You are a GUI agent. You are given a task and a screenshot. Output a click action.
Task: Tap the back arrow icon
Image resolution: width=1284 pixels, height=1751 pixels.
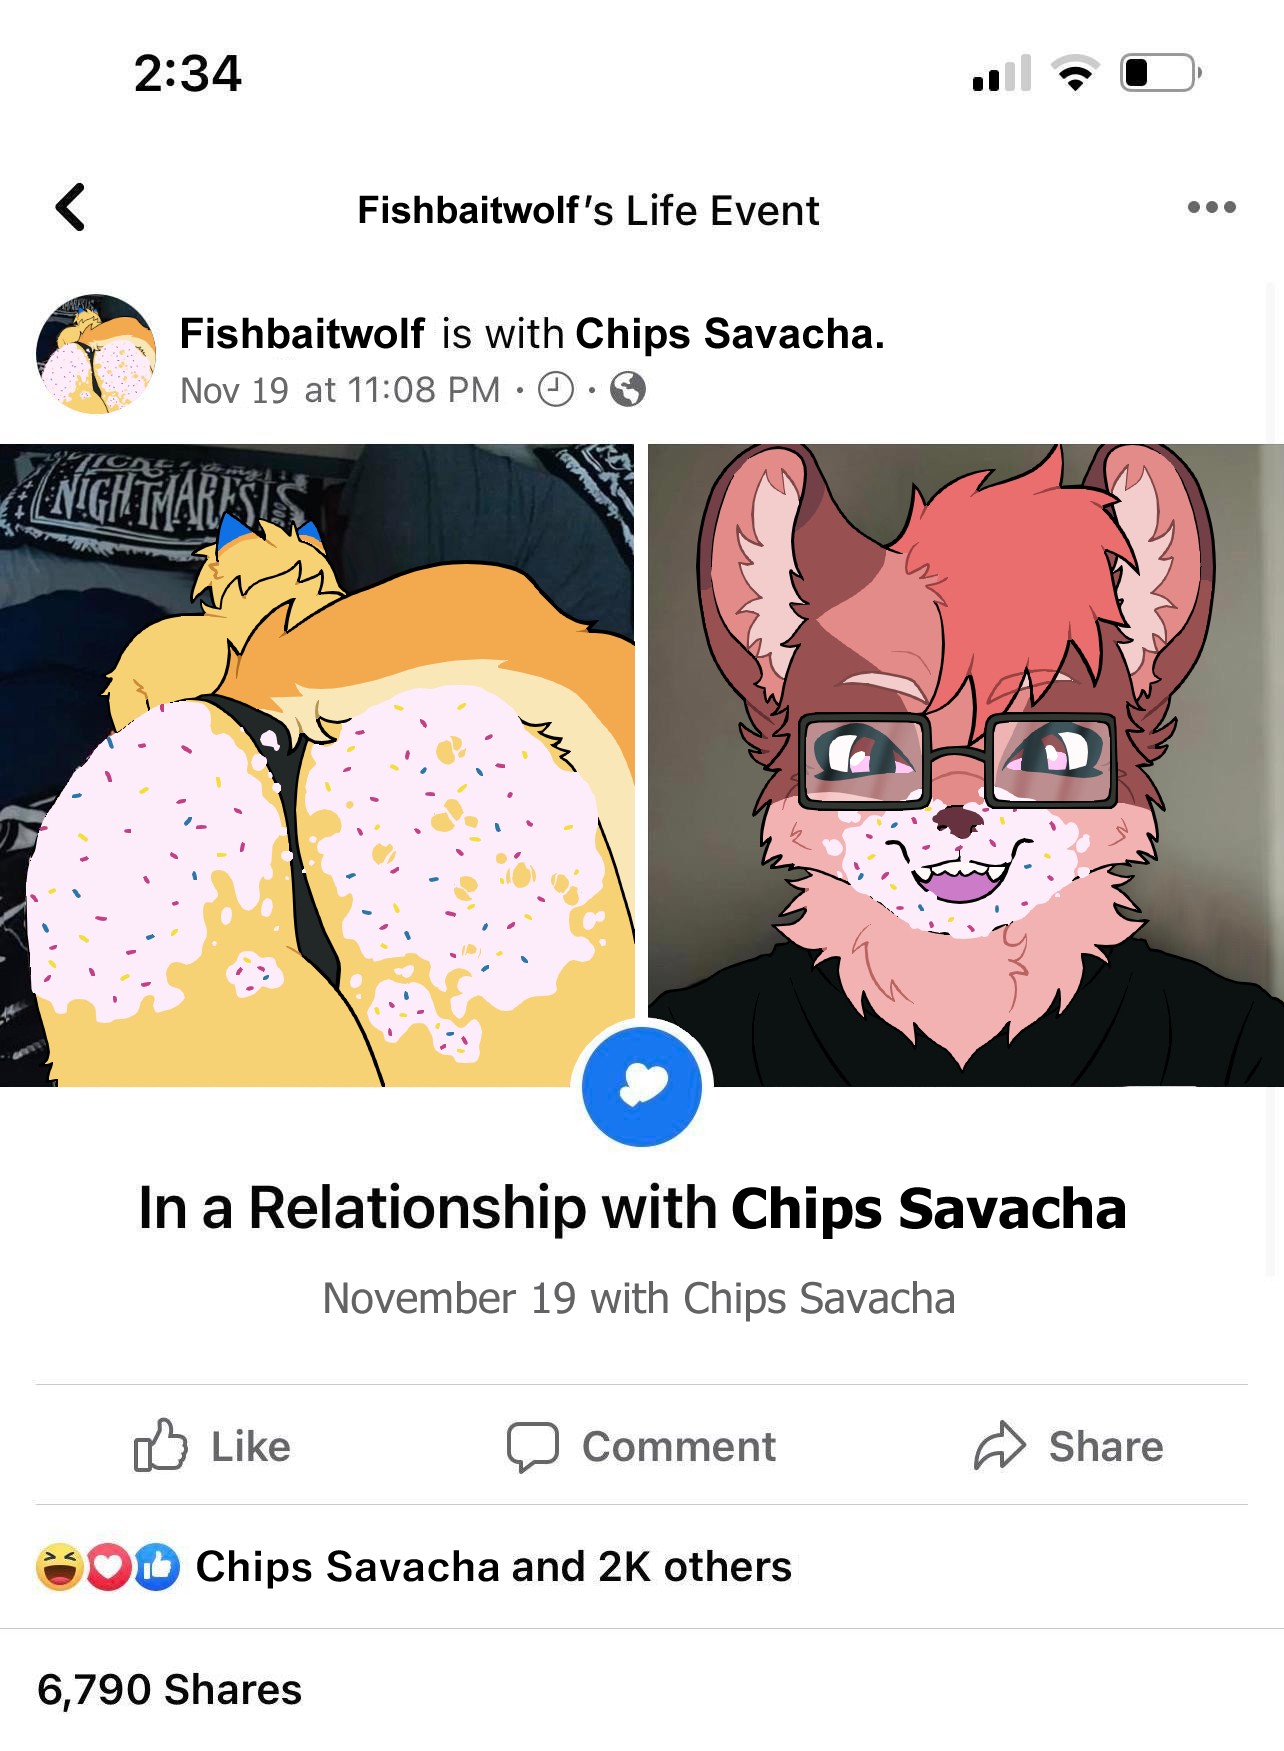[x=71, y=208]
